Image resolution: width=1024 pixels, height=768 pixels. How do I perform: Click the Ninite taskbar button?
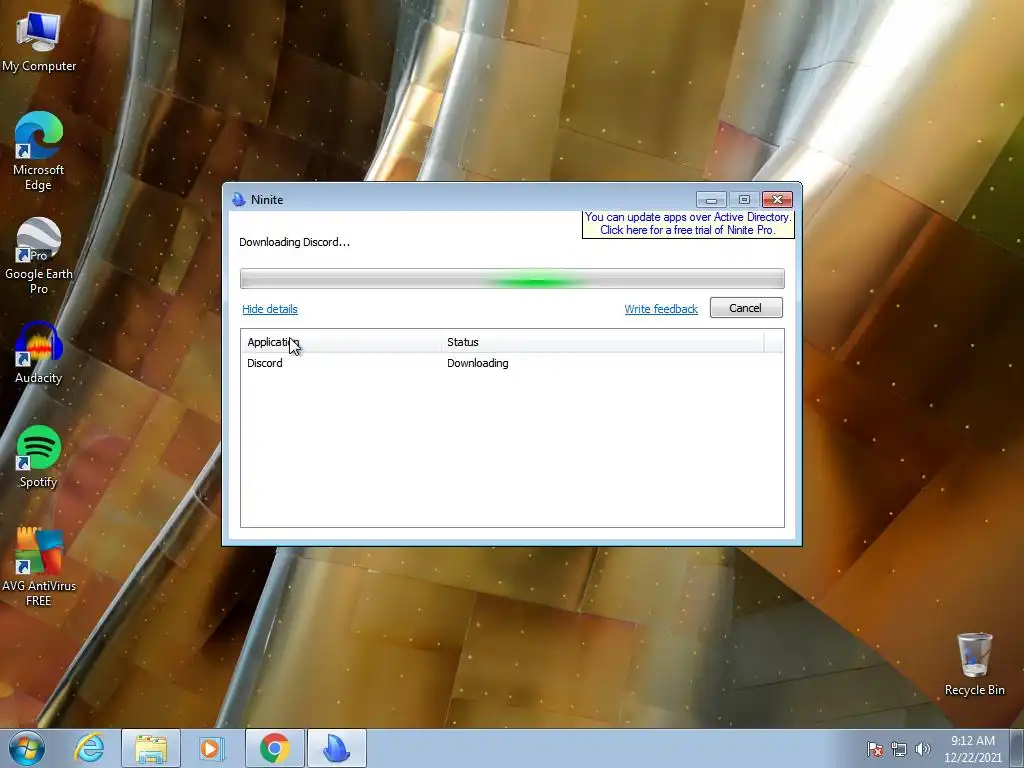coord(337,748)
